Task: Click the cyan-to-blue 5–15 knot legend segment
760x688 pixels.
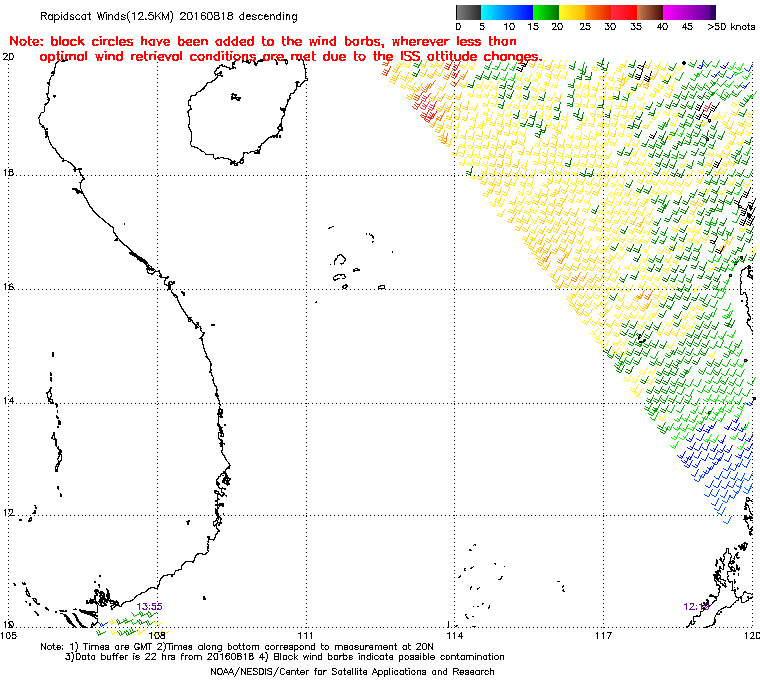Action: coord(507,12)
